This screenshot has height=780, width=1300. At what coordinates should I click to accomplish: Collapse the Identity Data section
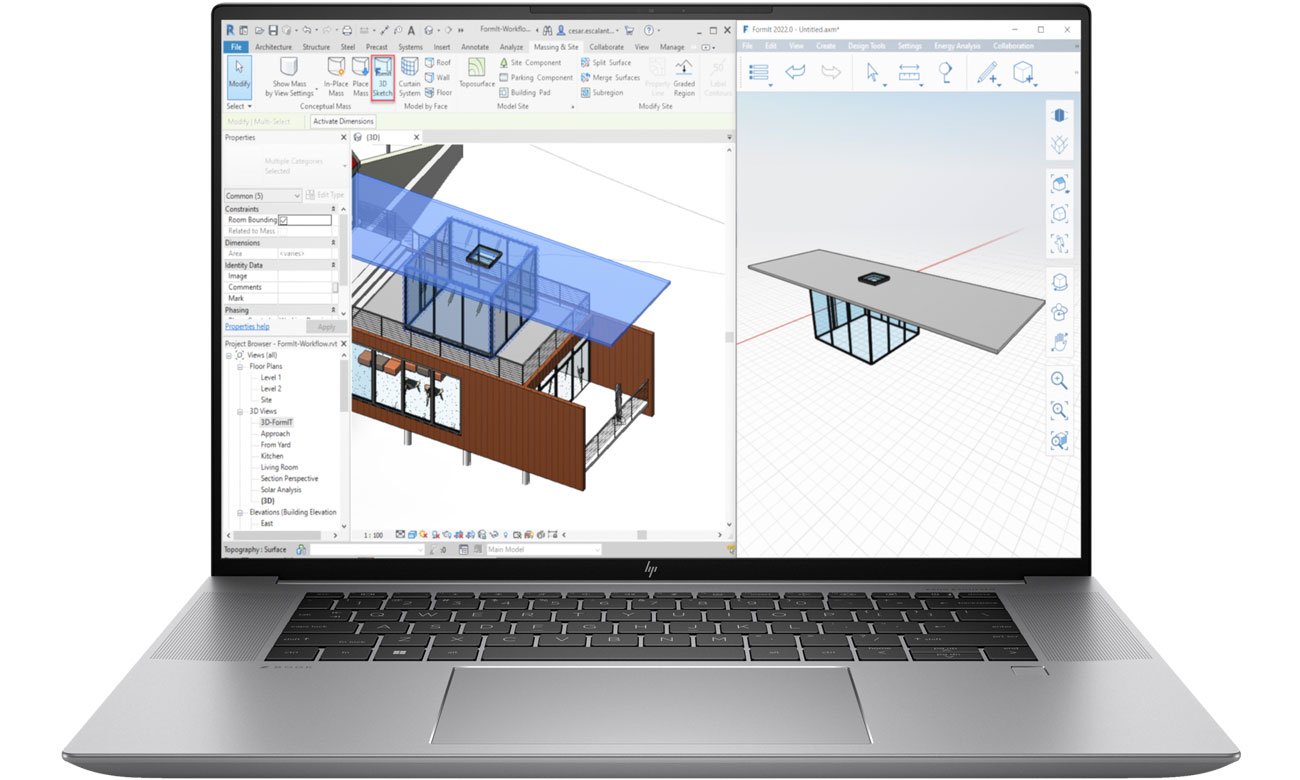click(334, 265)
